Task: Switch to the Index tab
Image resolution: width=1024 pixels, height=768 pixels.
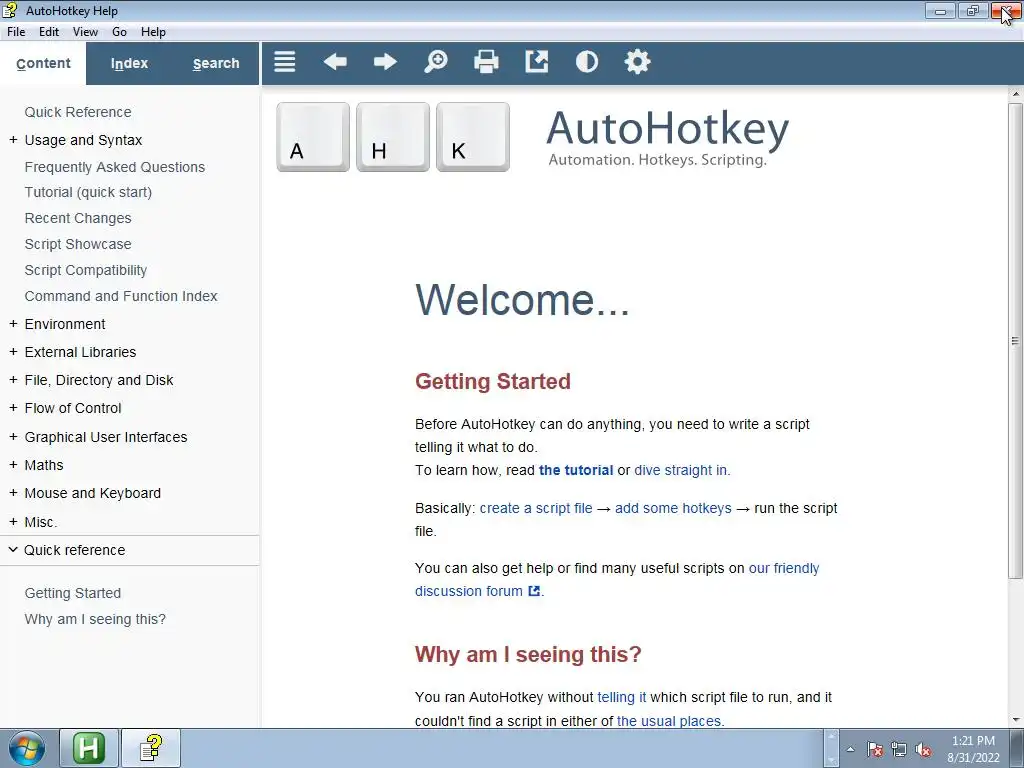Action: pyautogui.click(x=129, y=63)
